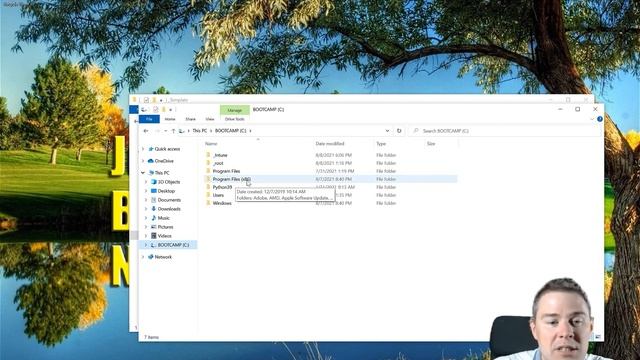Open the File tab

click(x=149, y=119)
